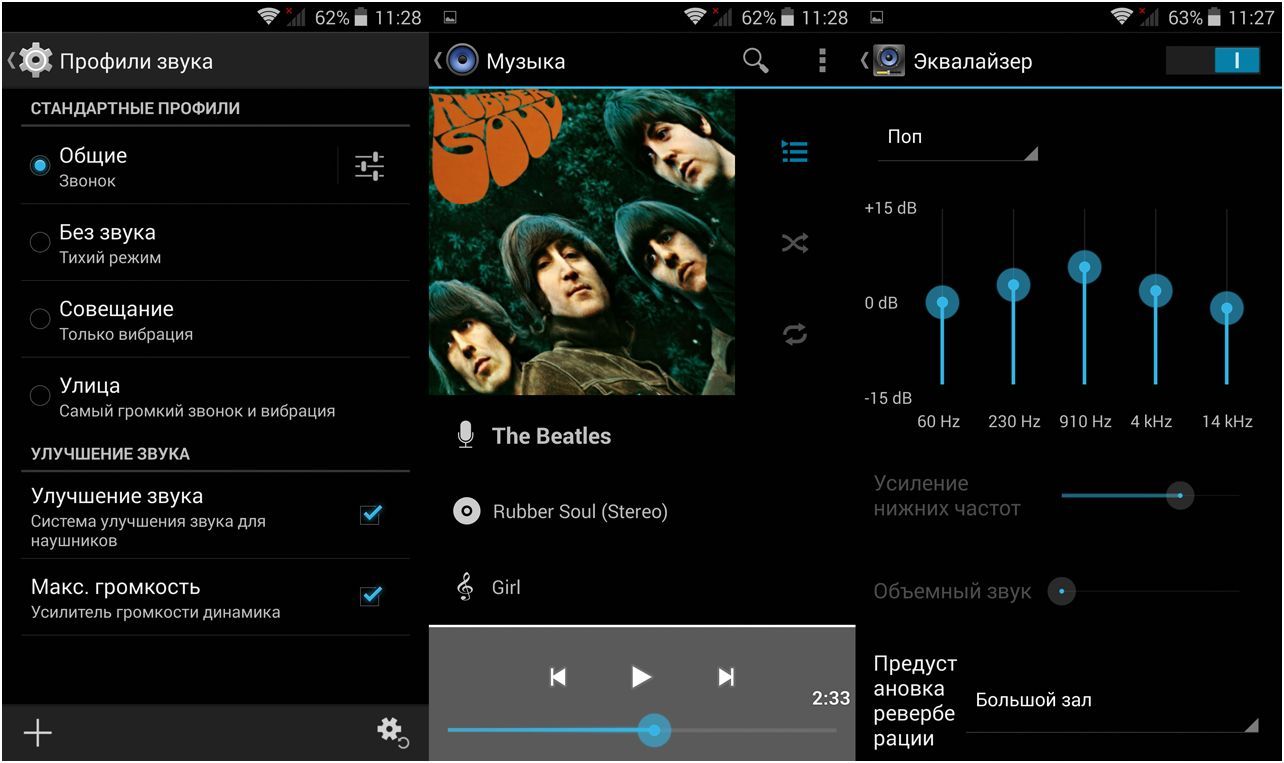Add a new sound profile
Viewport: 1284px width, 763px height.
[x=38, y=733]
